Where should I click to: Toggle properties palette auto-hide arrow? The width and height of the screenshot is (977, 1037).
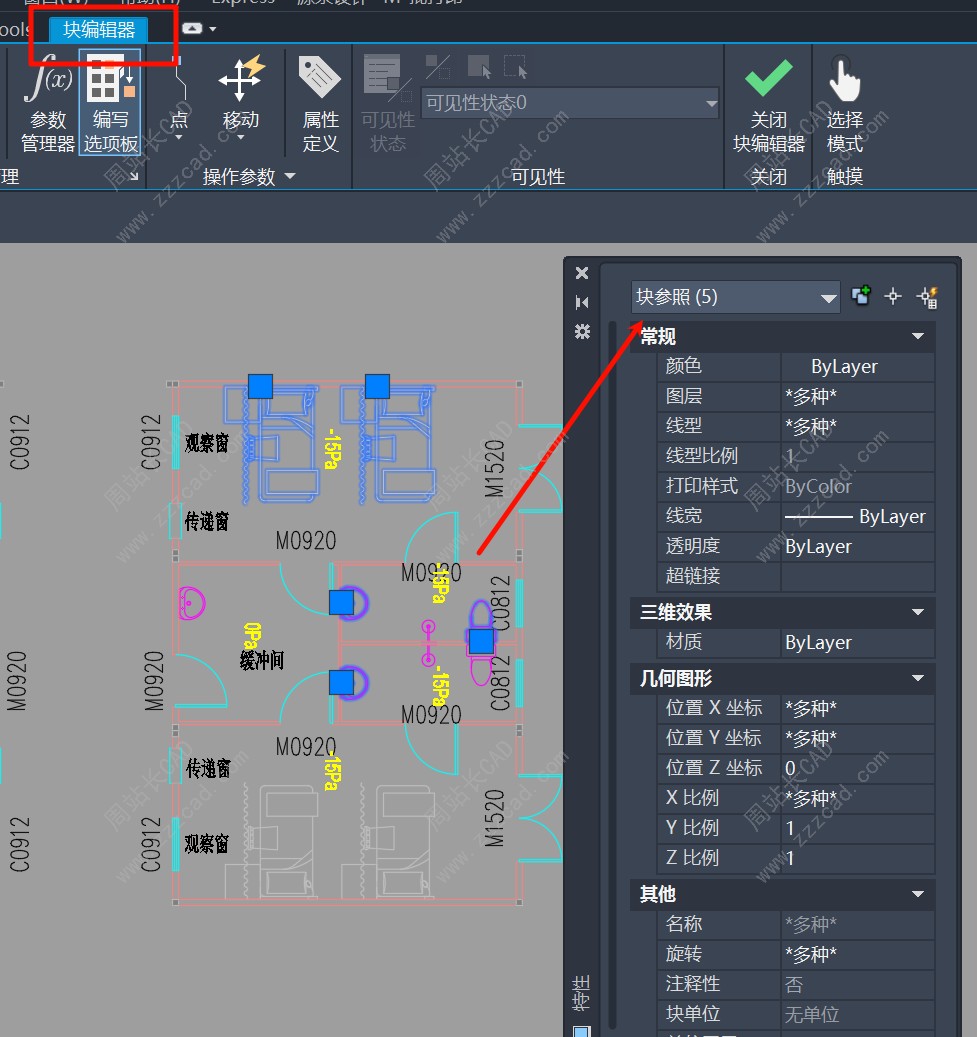(x=582, y=302)
